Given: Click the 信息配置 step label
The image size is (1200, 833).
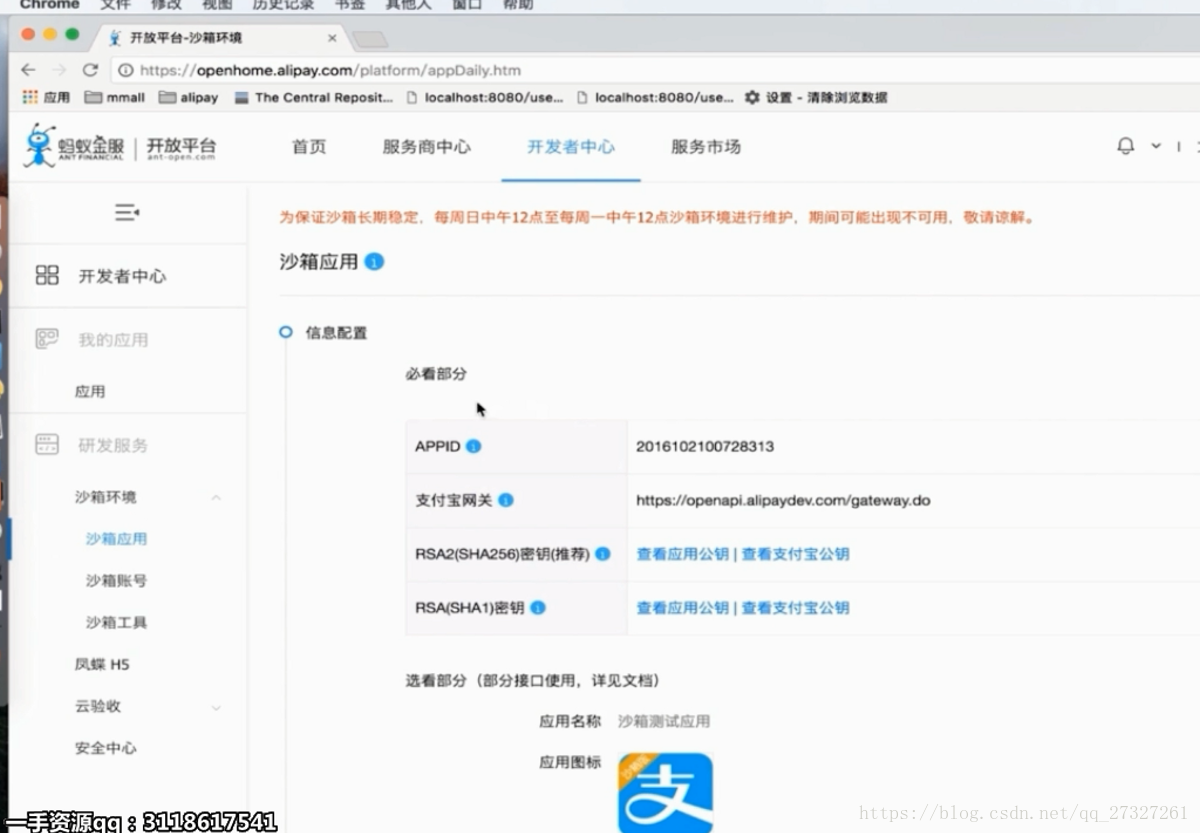Looking at the screenshot, I should (x=336, y=332).
